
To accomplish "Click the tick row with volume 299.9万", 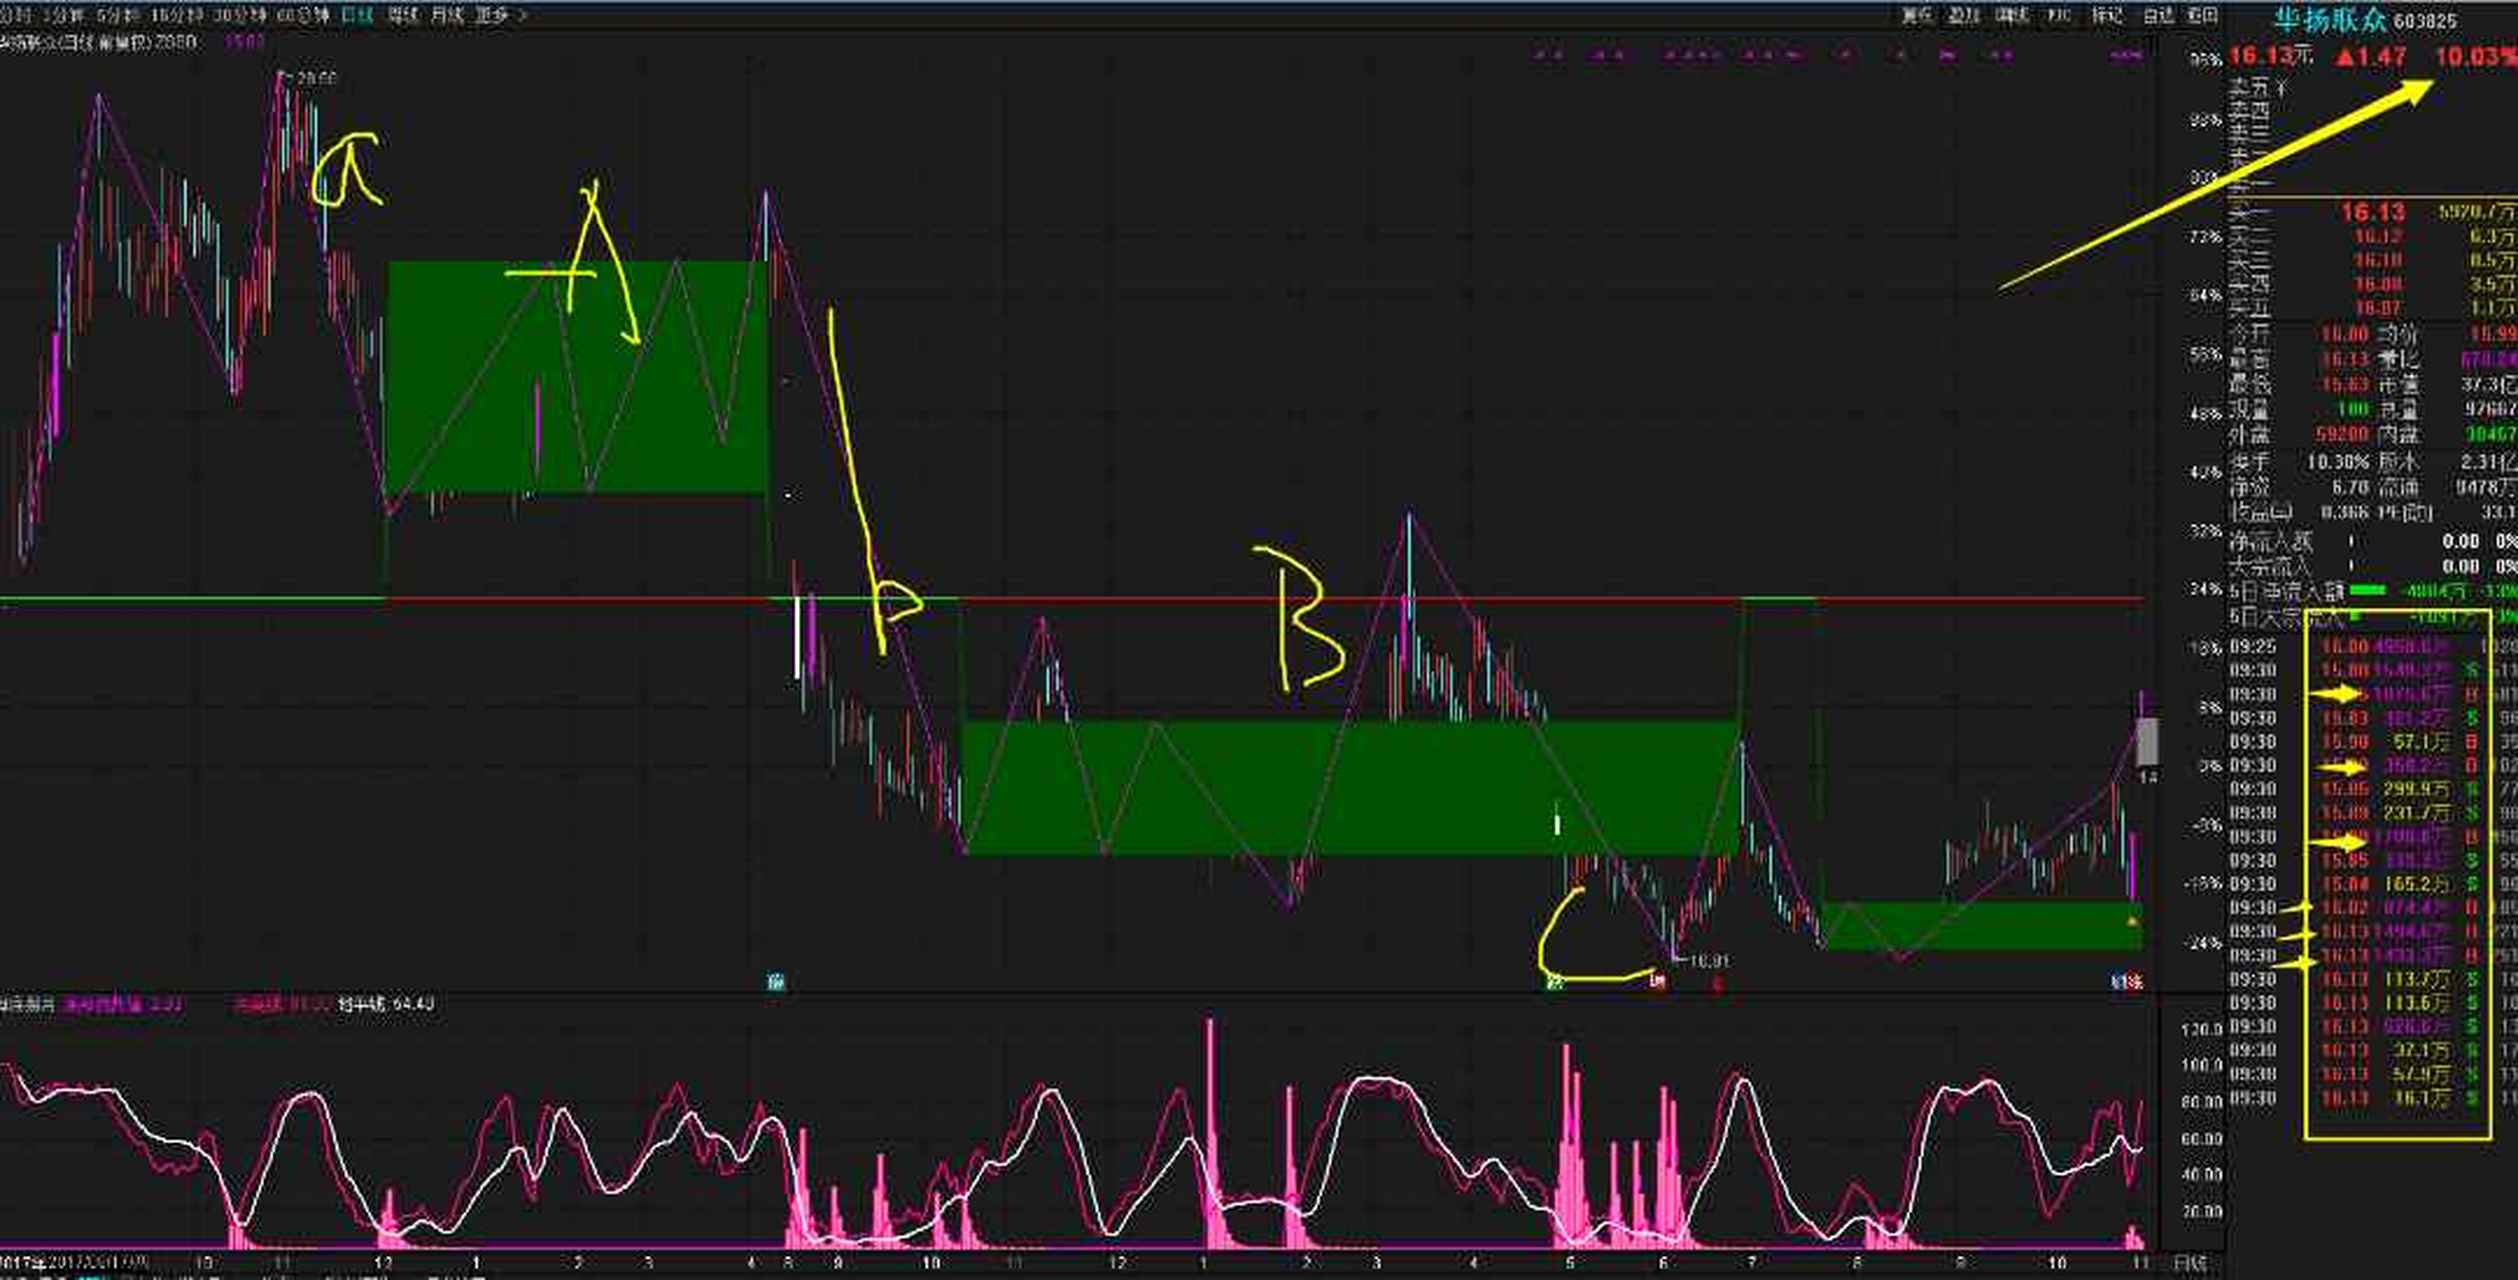I will point(2372,790).
